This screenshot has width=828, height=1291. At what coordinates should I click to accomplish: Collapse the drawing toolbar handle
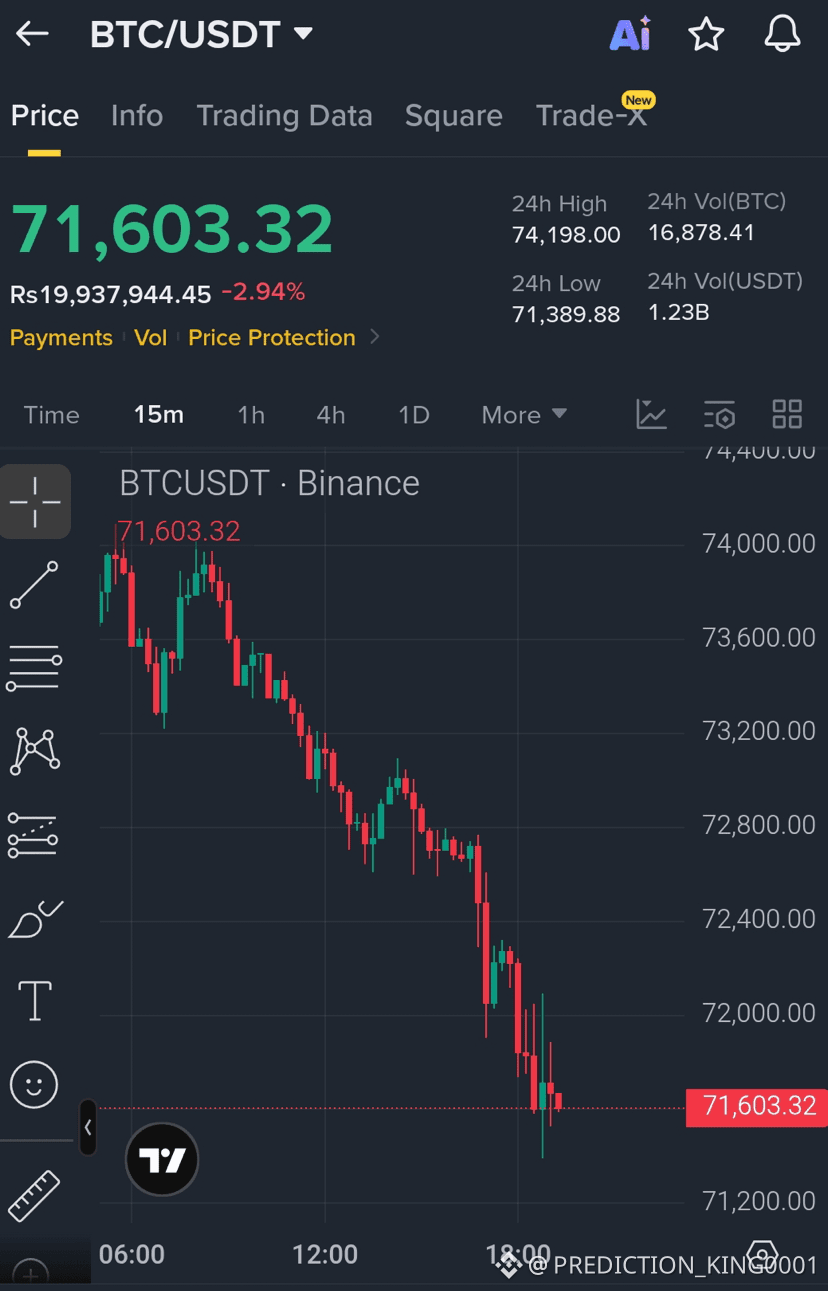coord(88,1127)
